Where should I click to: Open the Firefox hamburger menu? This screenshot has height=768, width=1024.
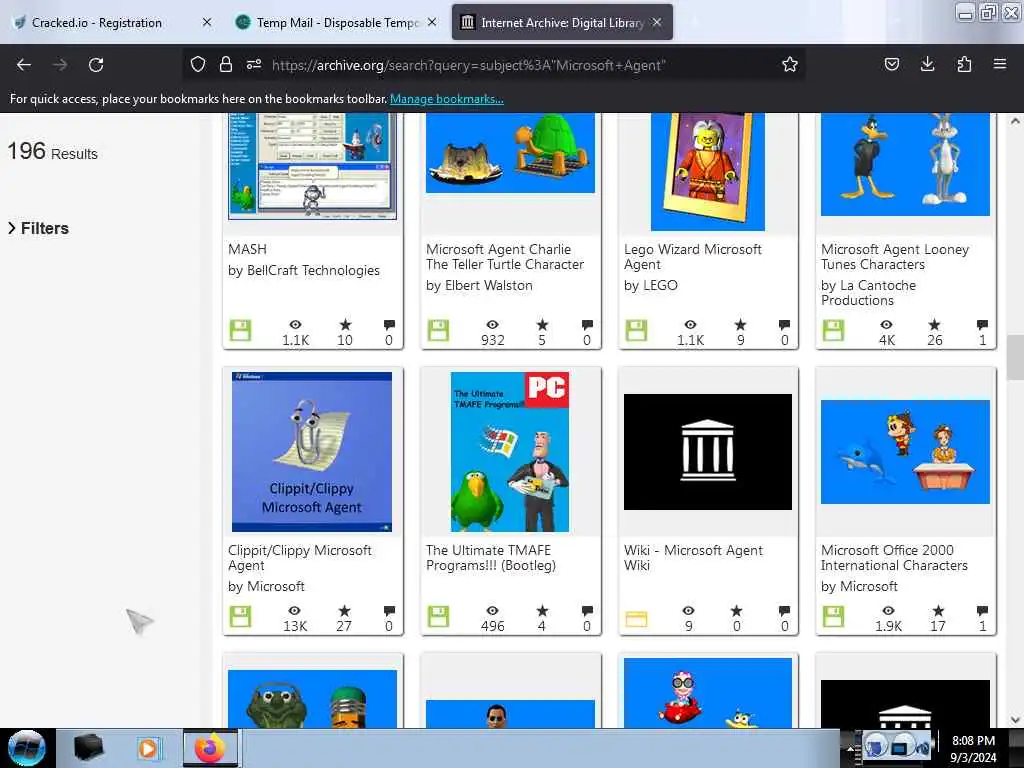[x=999, y=65]
